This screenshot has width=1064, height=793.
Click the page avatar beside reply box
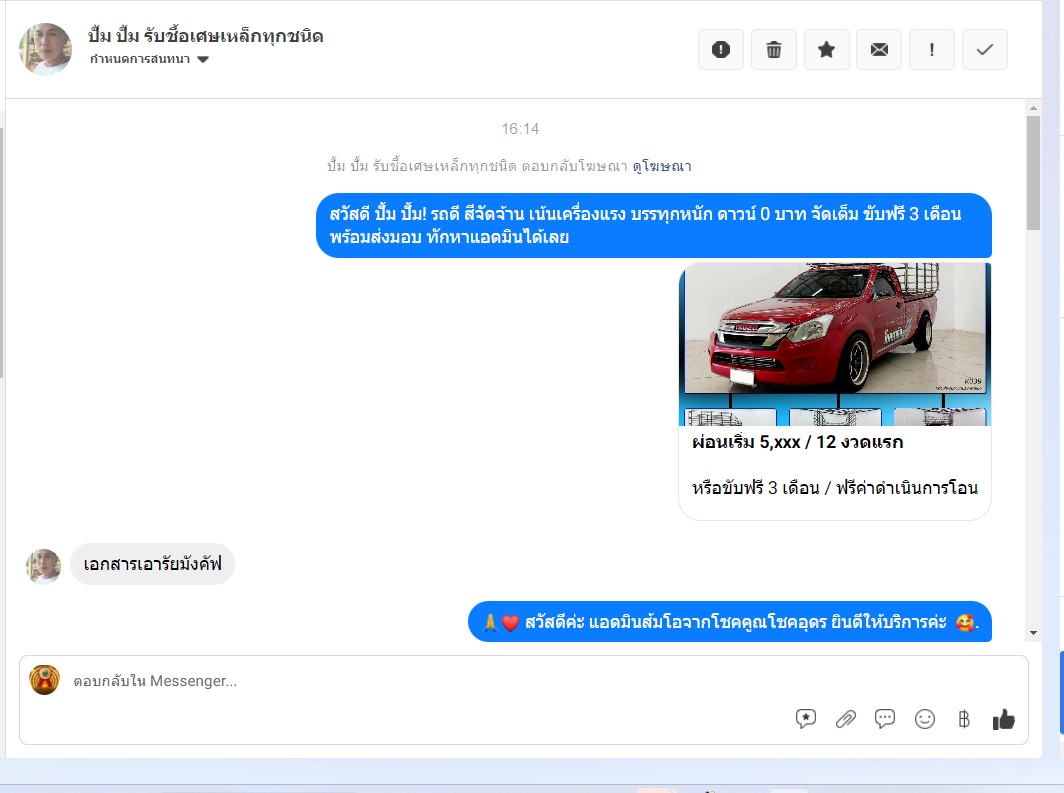point(44,680)
